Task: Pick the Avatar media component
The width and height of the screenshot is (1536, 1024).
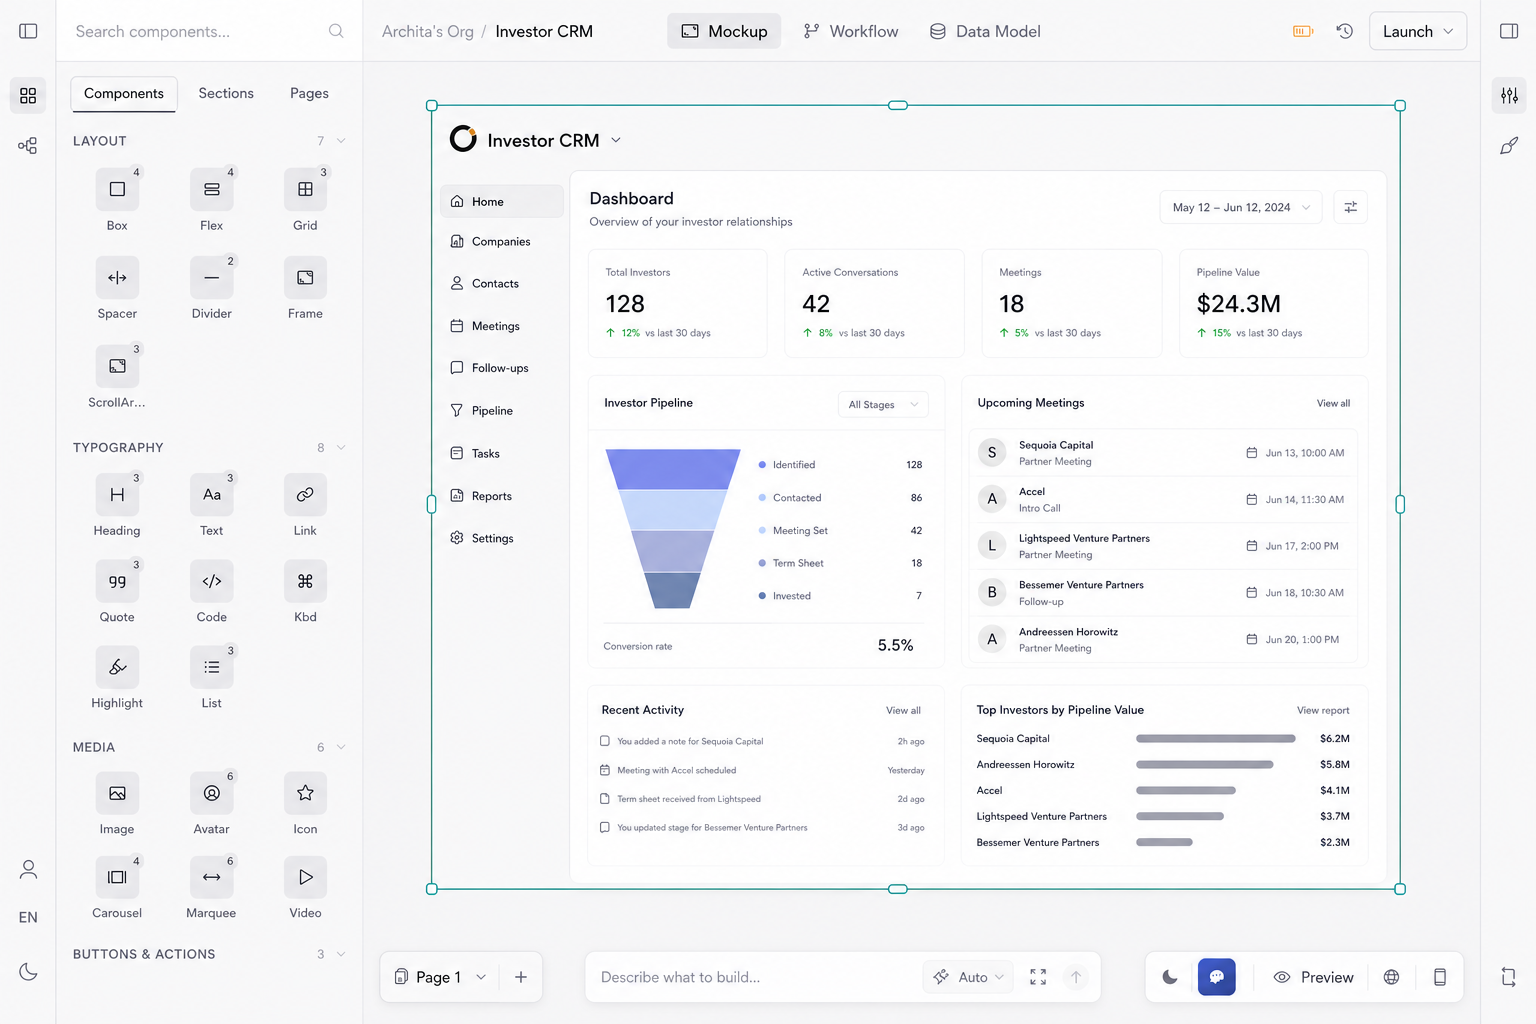Action: 211,793
